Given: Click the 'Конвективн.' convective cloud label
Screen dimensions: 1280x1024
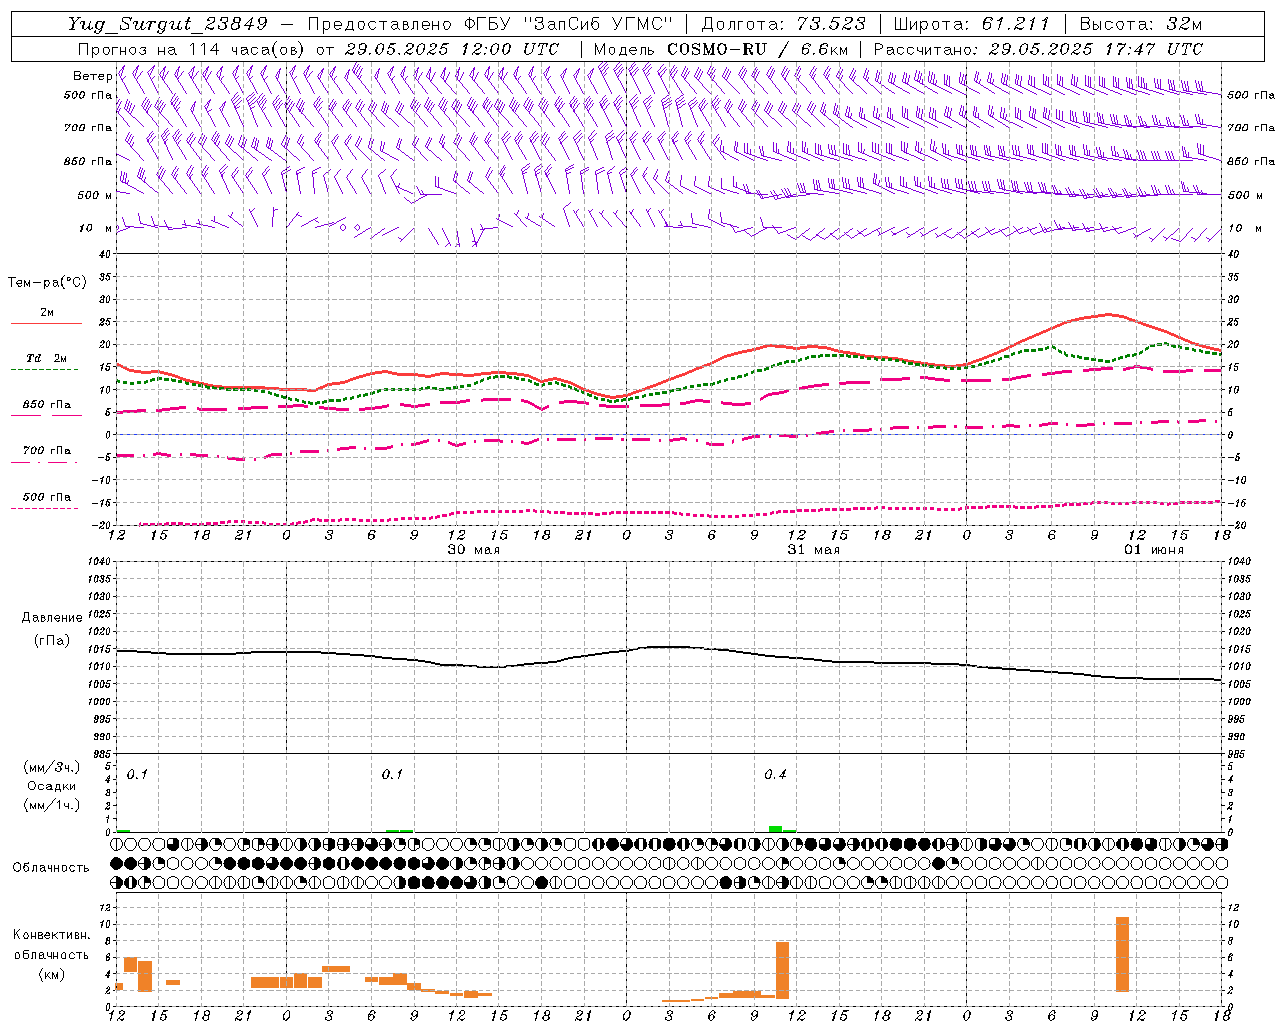Looking at the screenshot, I should coord(51,935).
